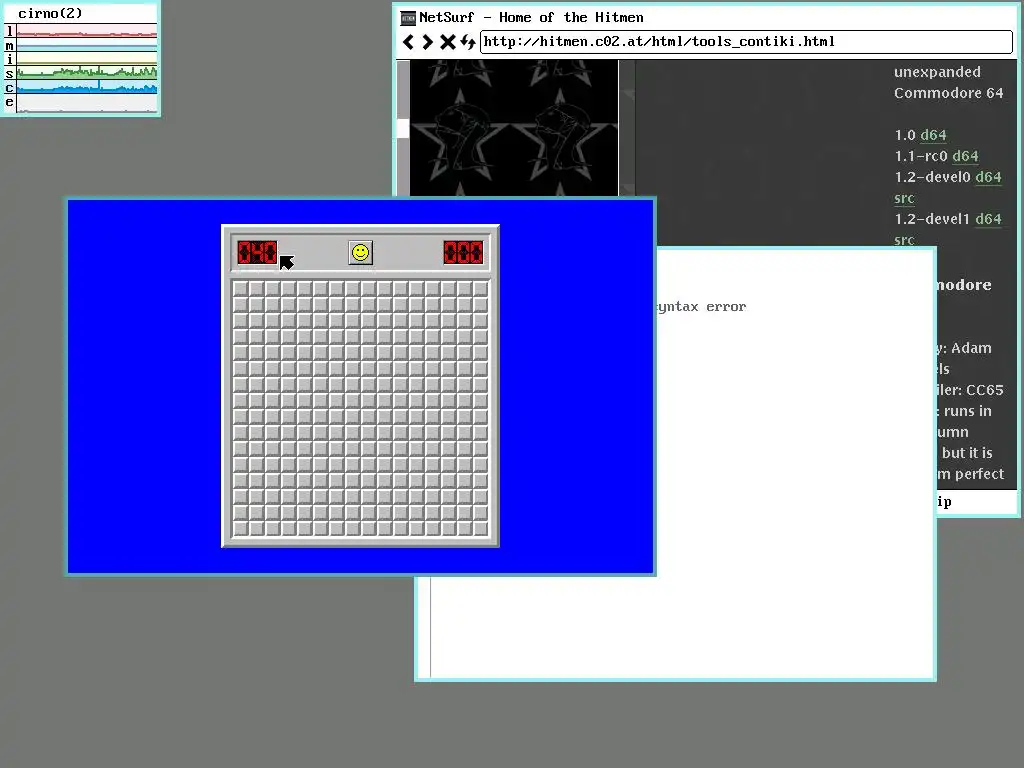Click the NetSurf forward arrow button
1024x768 pixels.
[x=427, y=42]
